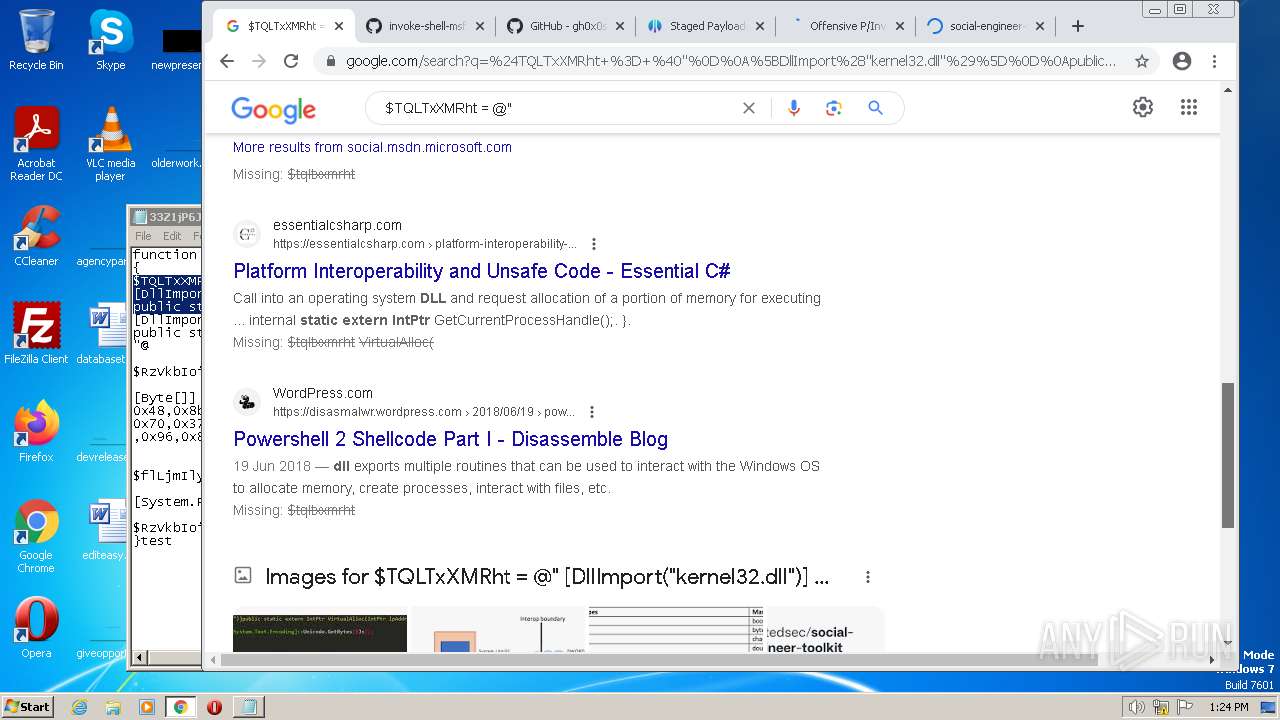Launch VLC media player shortcut
This screenshot has height=720, width=1280.
pyautogui.click(x=110, y=144)
